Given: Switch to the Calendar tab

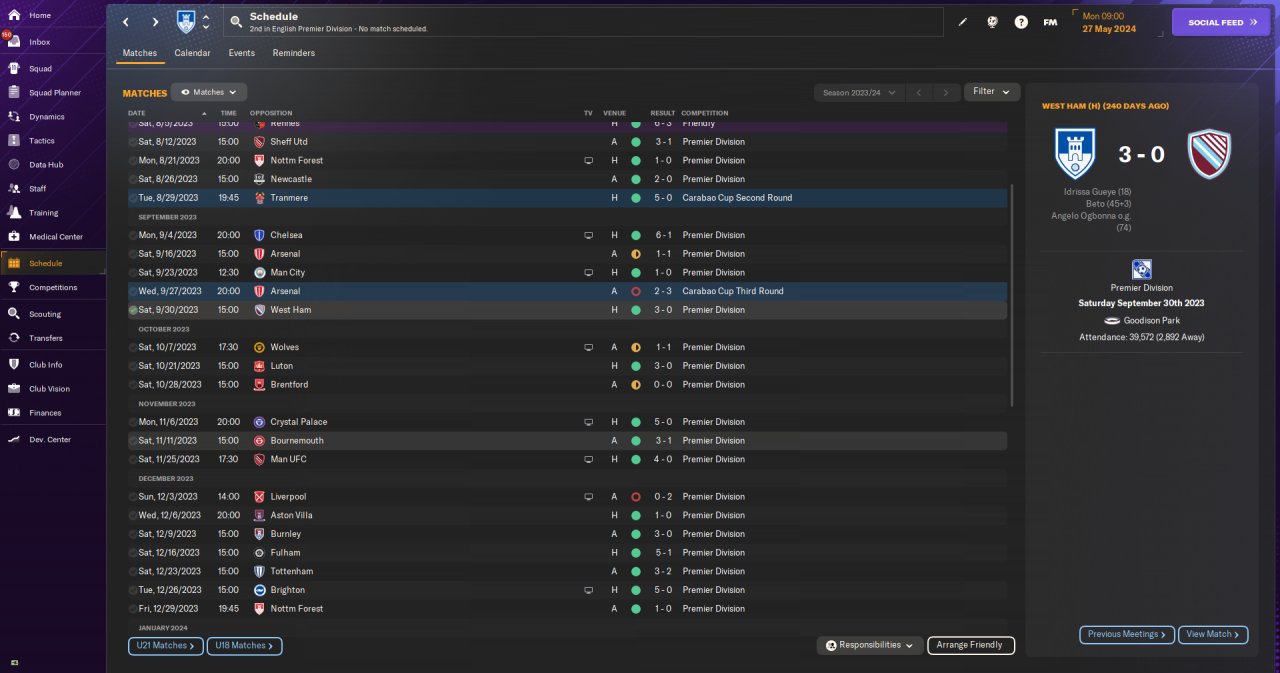Looking at the screenshot, I should pyautogui.click(x=192, y=53).
